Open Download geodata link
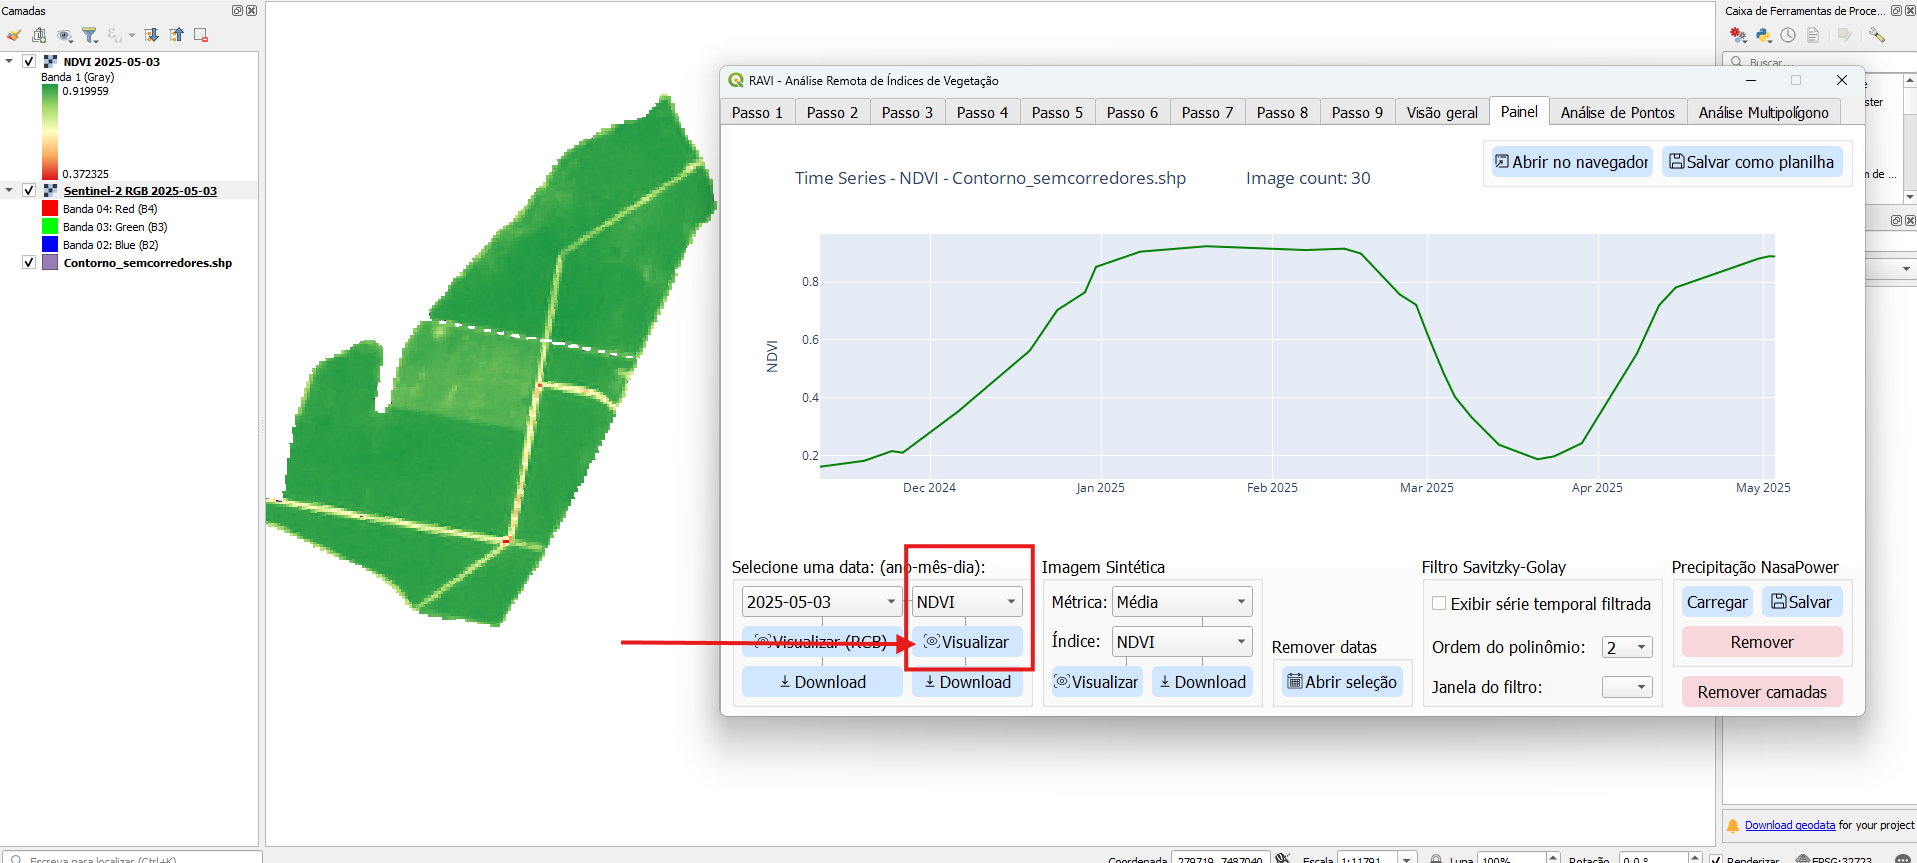The image size is (1917, 863). pos(1790,825)
